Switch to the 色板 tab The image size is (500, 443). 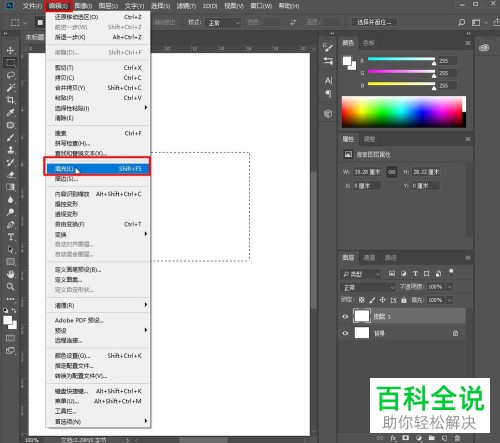(x=368, y=43)
